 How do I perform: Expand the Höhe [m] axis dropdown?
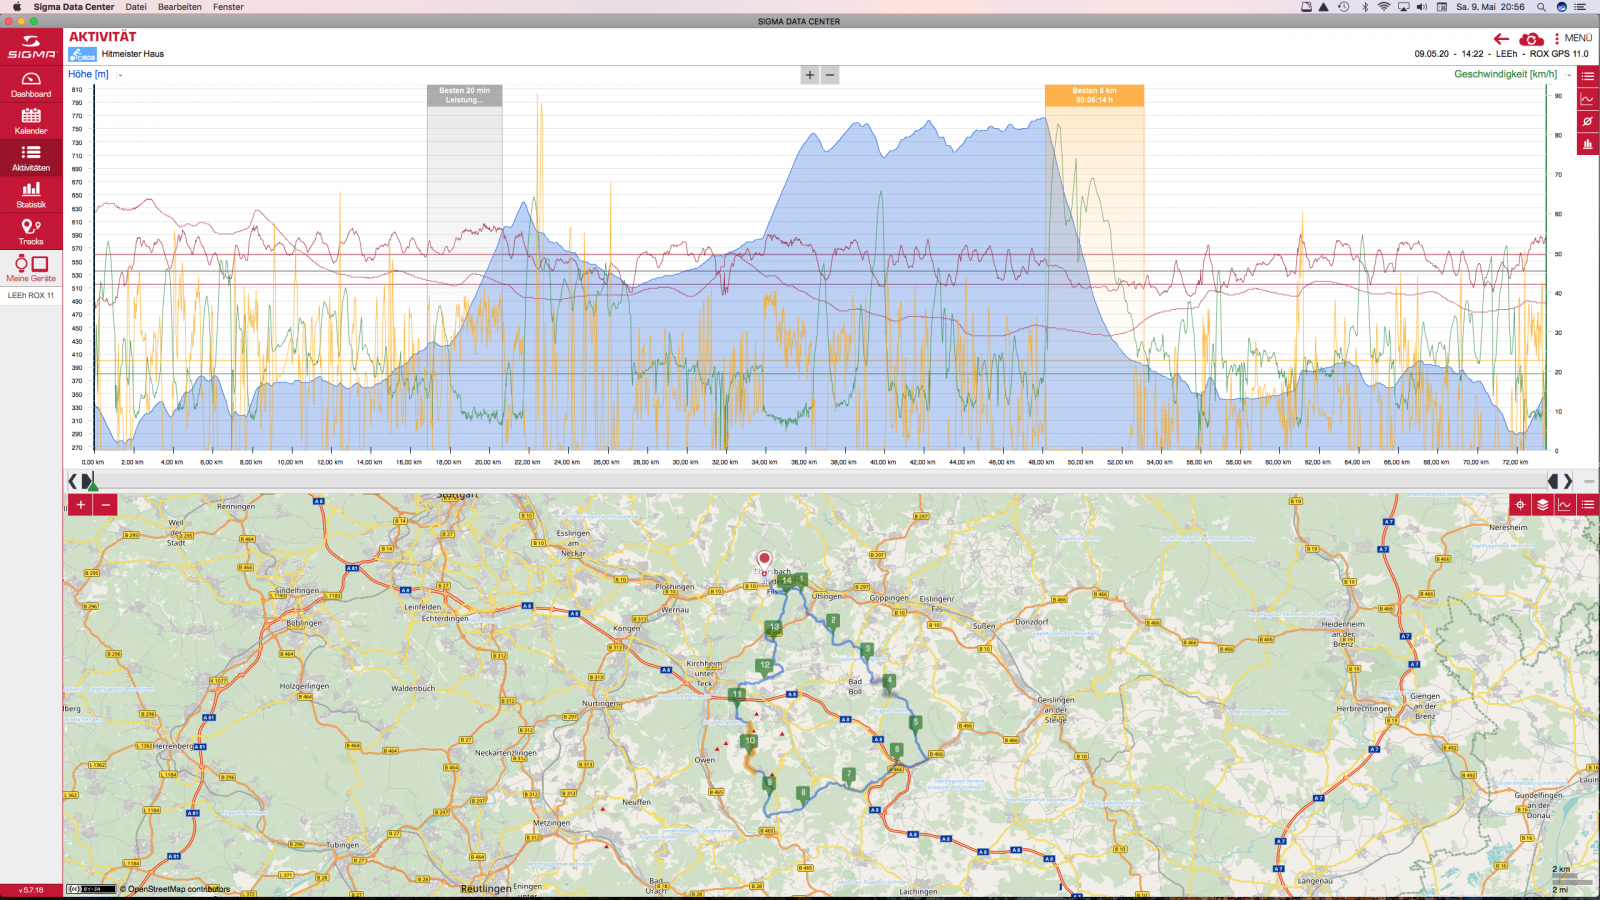coord(120,75)
